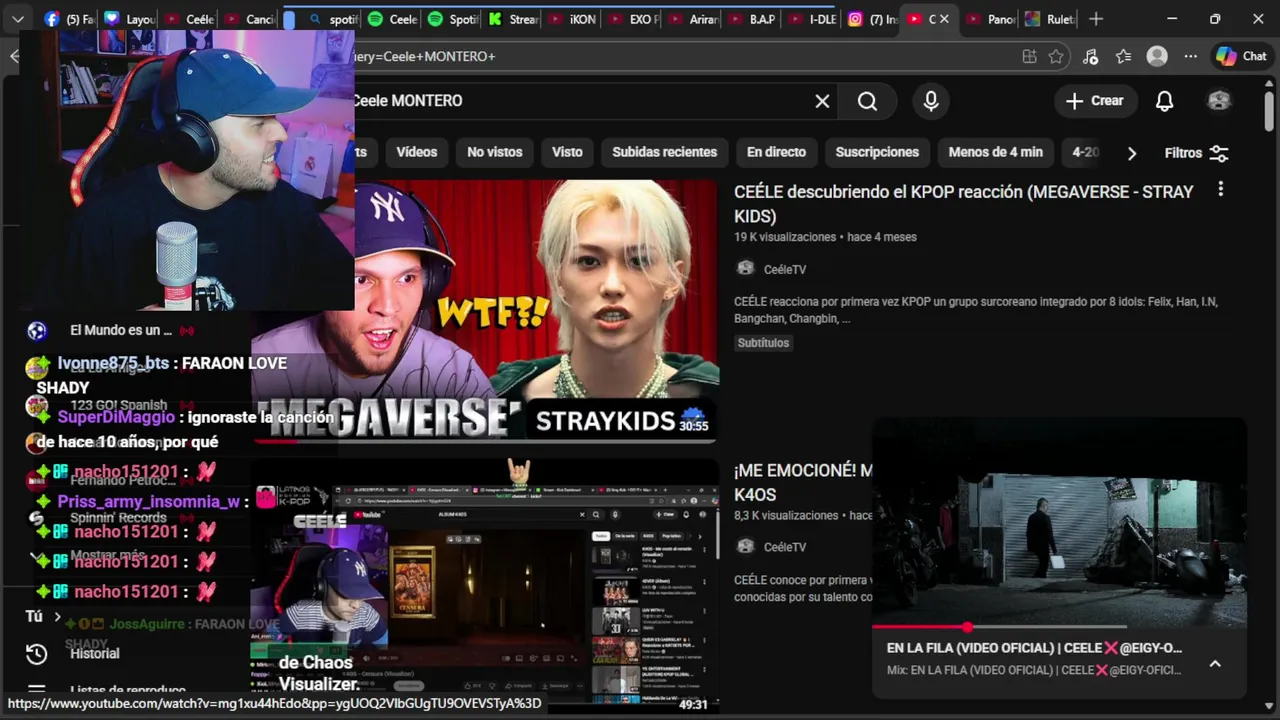Switch to the Instagram tab
Image resolution: width=1280 pixels, height=720 pixels.
point(872,19)
